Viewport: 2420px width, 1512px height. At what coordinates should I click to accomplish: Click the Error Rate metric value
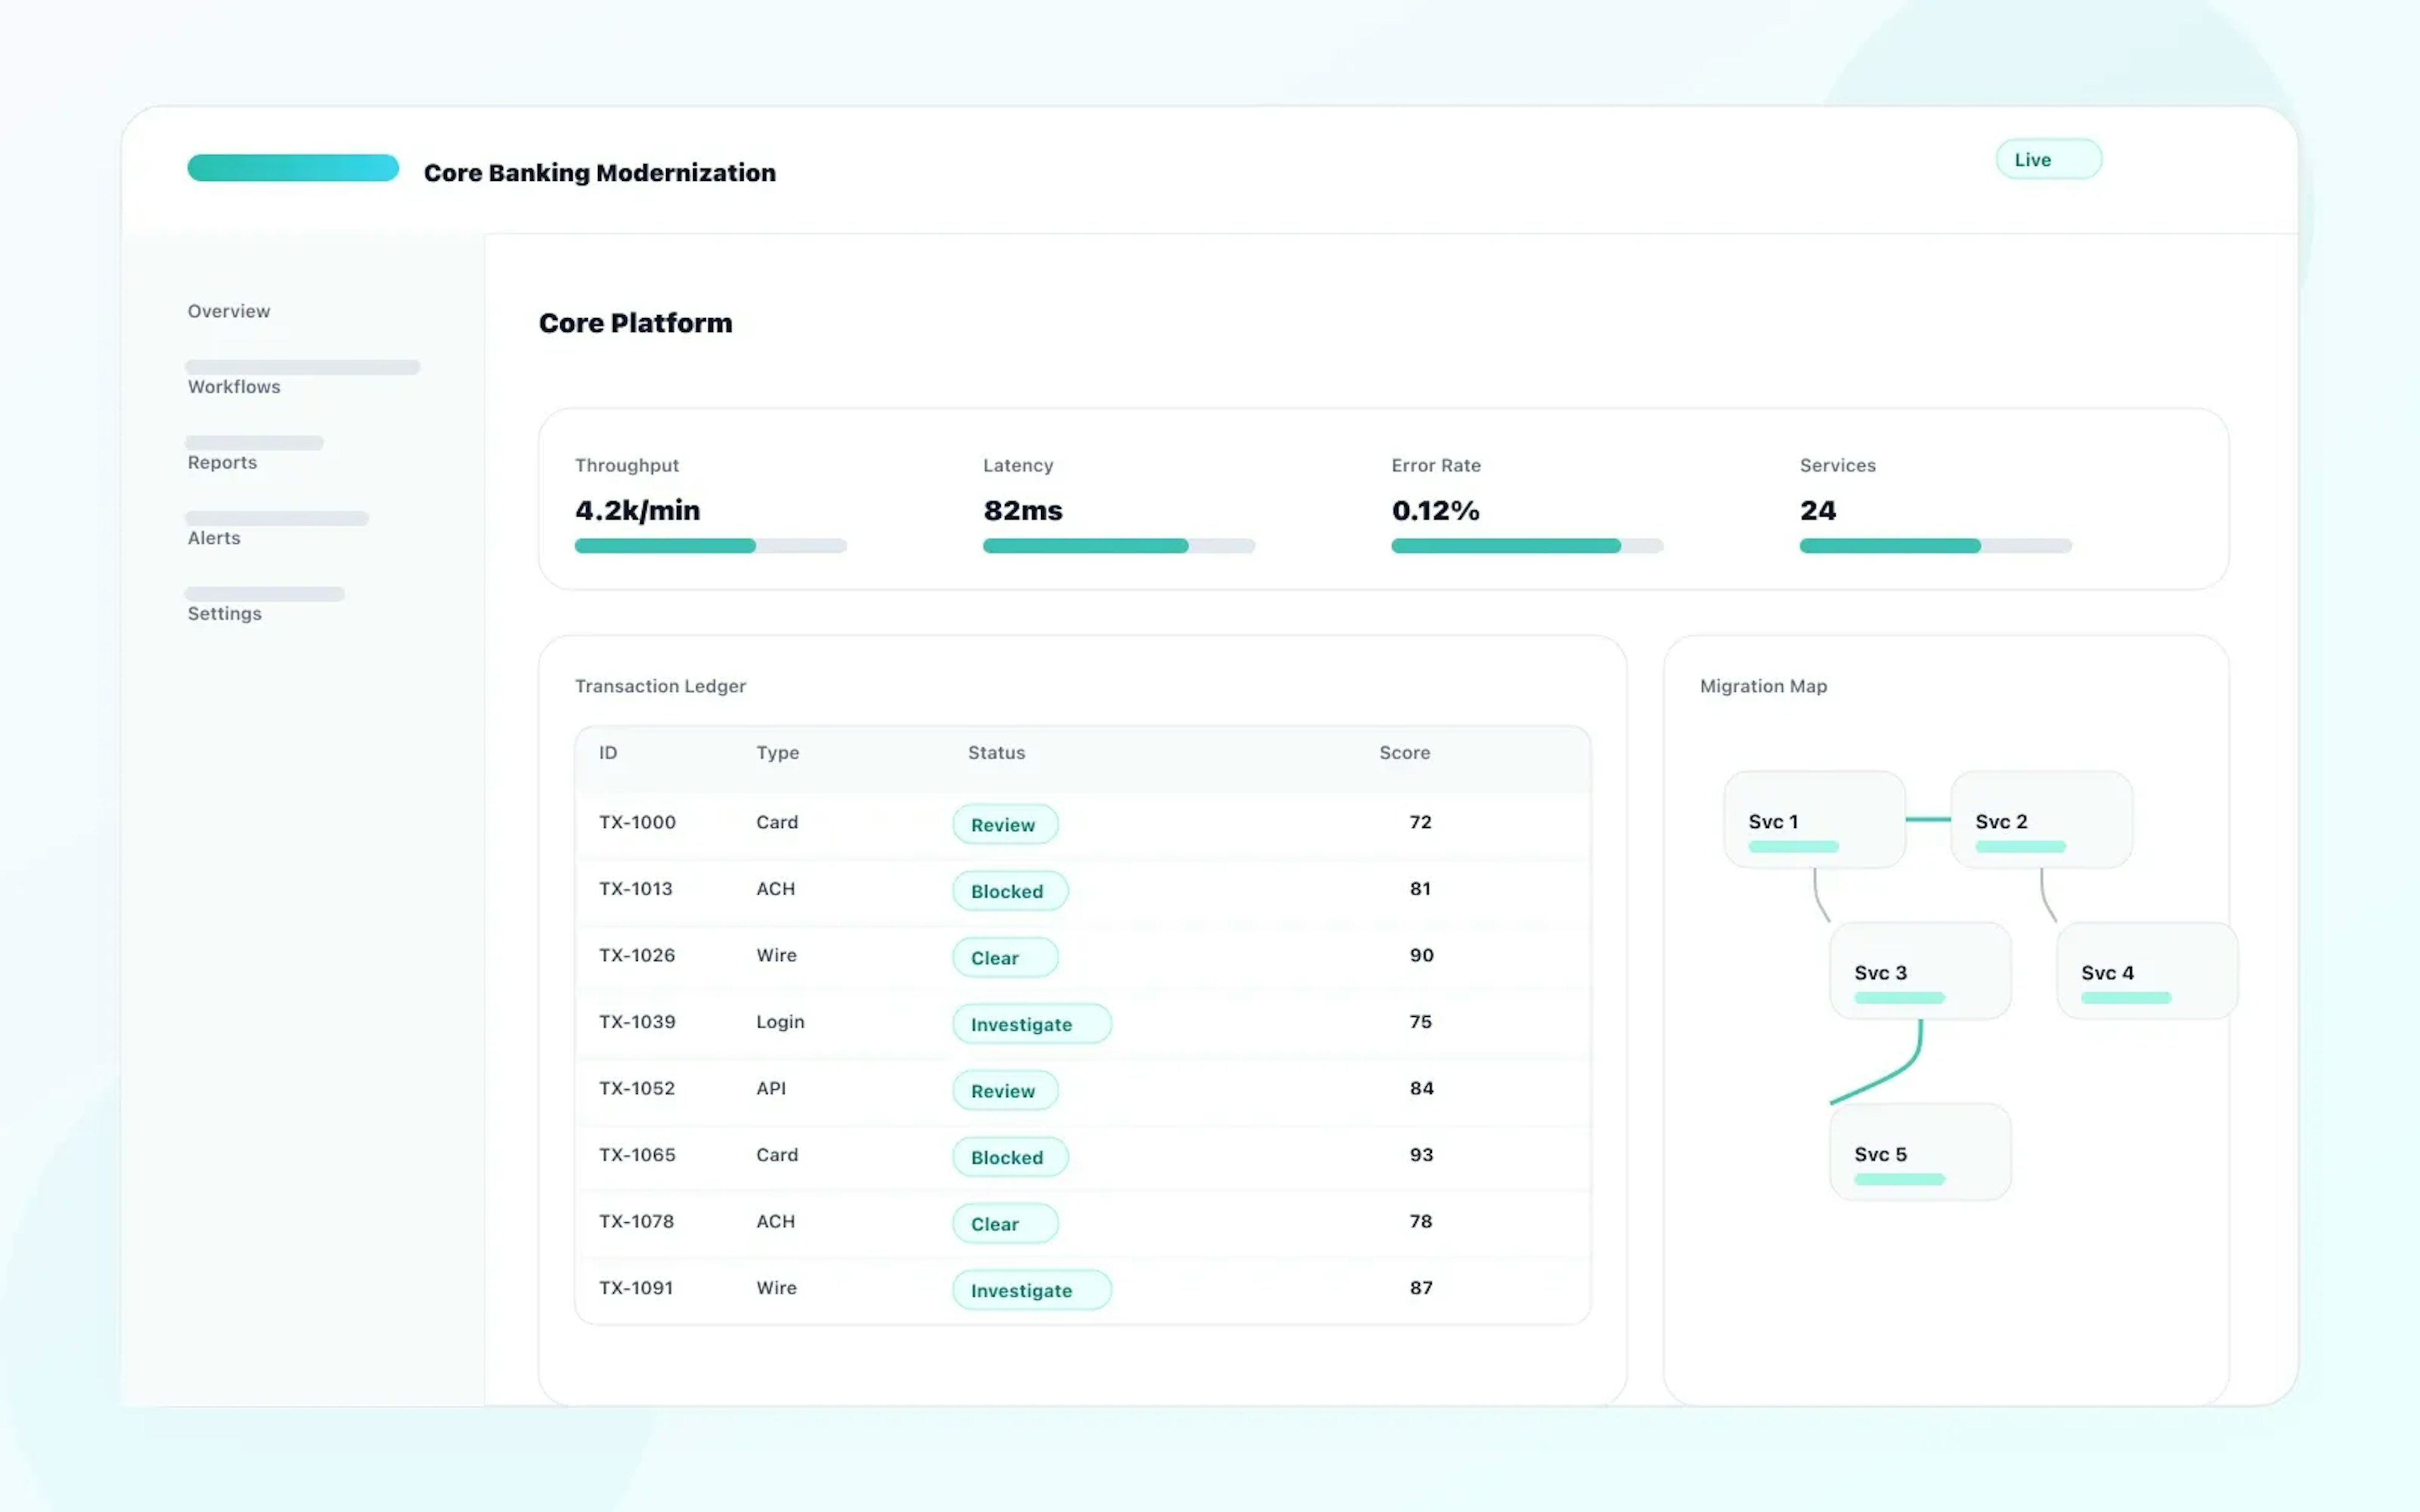coord(1435,510)
